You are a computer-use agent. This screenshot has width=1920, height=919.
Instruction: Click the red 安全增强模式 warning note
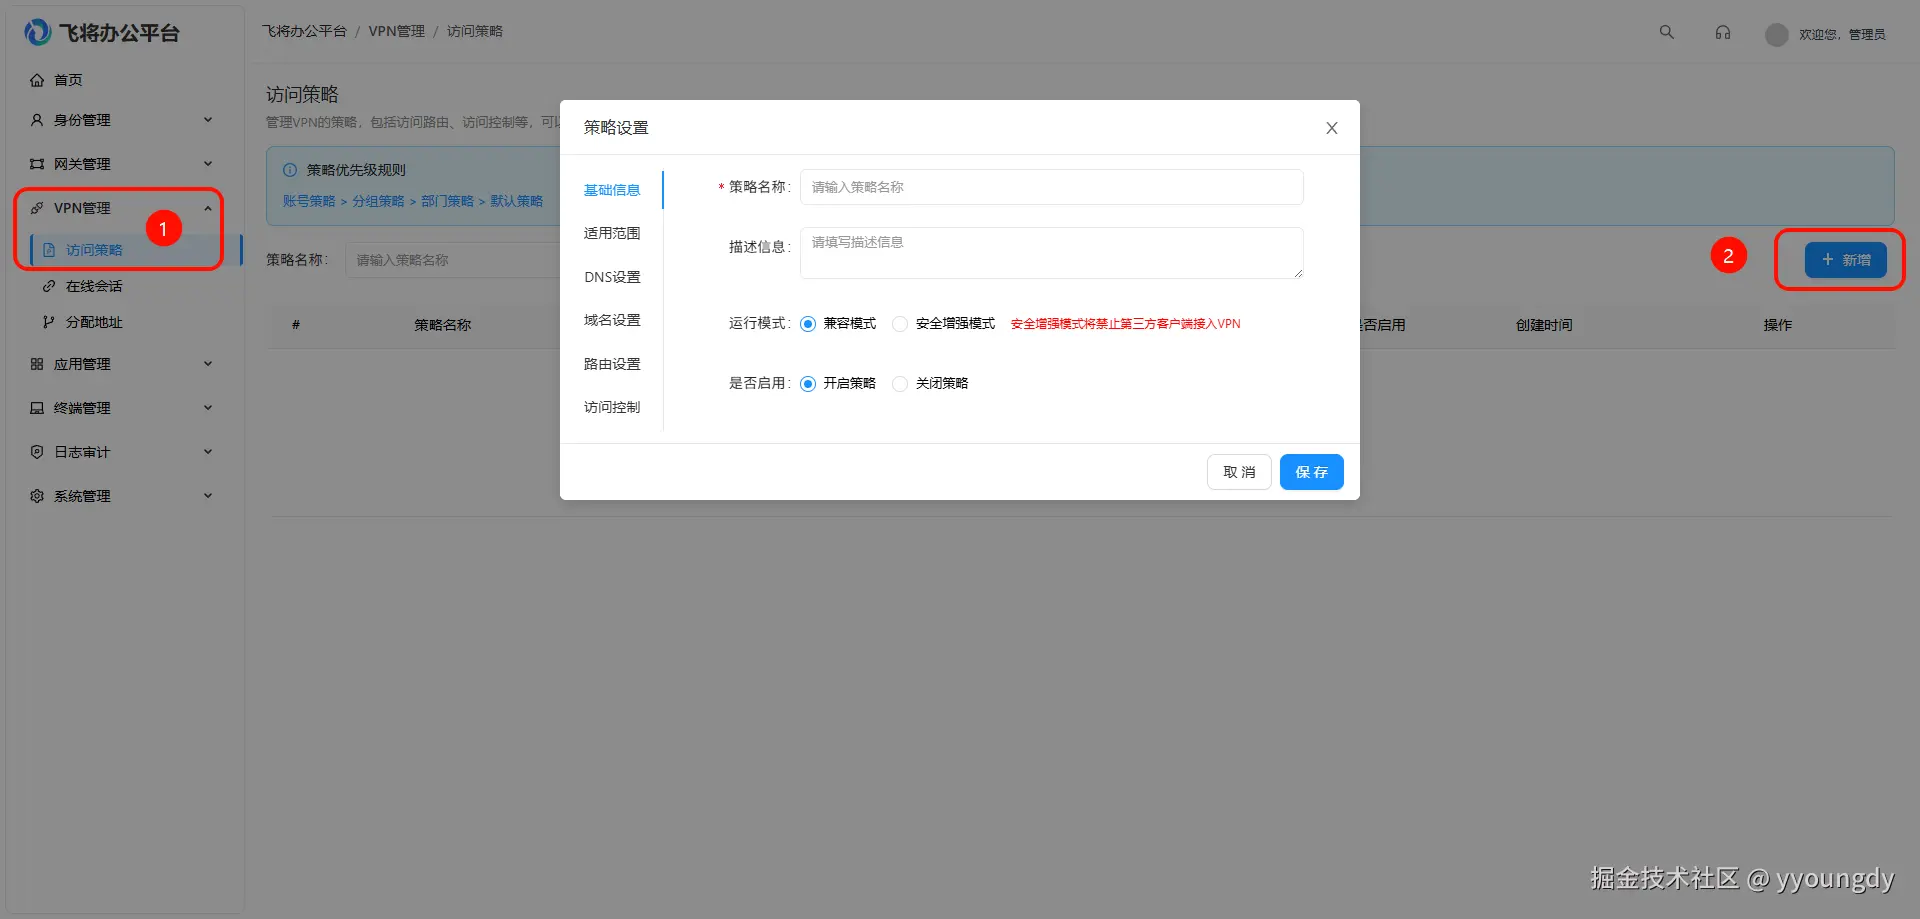tap(1126, 324)
